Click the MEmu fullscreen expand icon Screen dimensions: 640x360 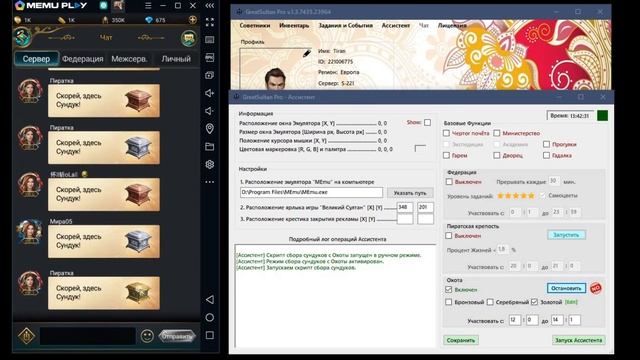coord(210,22)
